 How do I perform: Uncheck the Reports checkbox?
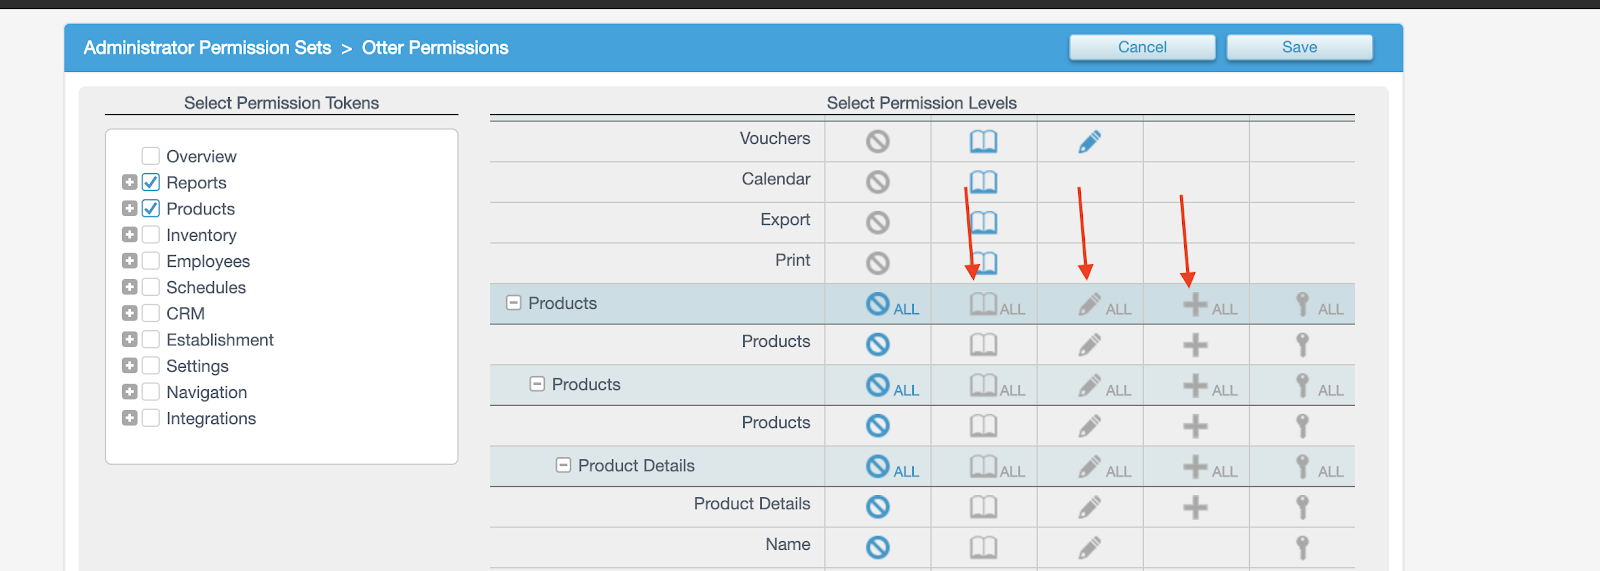[151, 182]
